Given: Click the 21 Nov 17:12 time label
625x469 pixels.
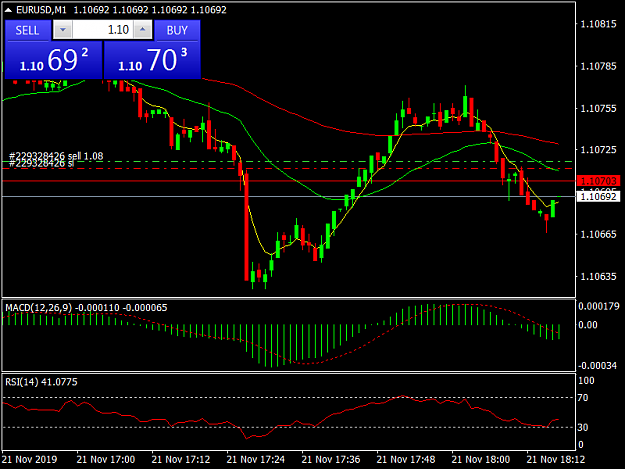Looking at the screenshot, I should [x=181, y=459].
